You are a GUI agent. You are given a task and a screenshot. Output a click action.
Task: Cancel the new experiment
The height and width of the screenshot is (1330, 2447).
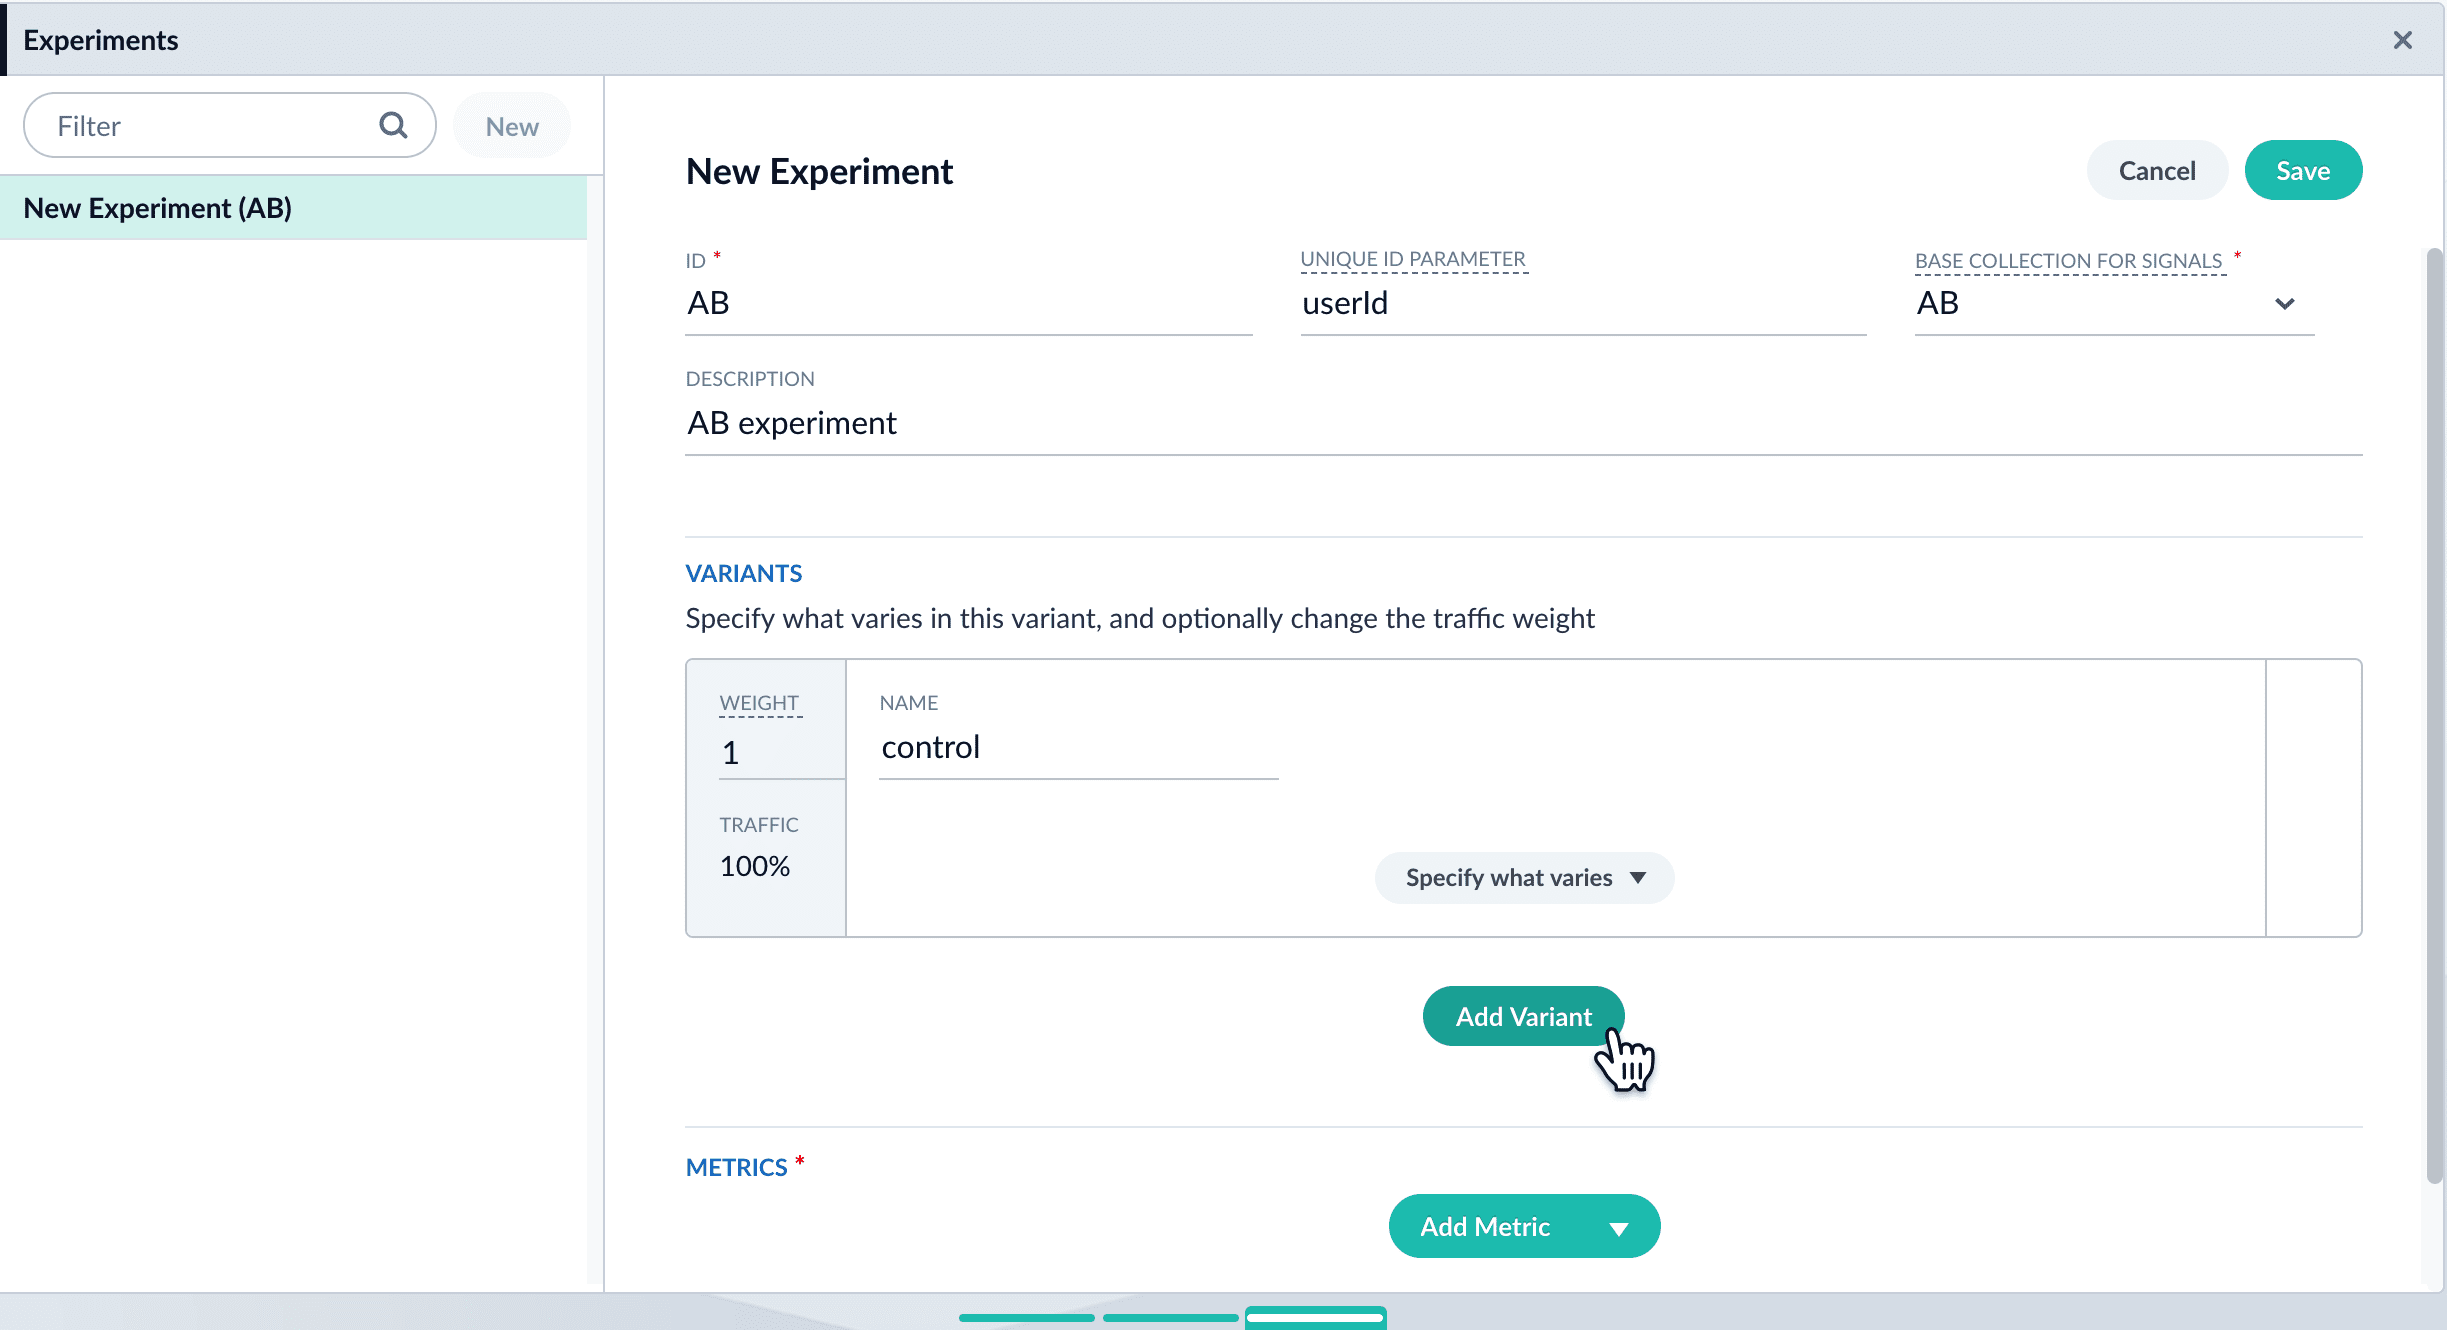2156,171
